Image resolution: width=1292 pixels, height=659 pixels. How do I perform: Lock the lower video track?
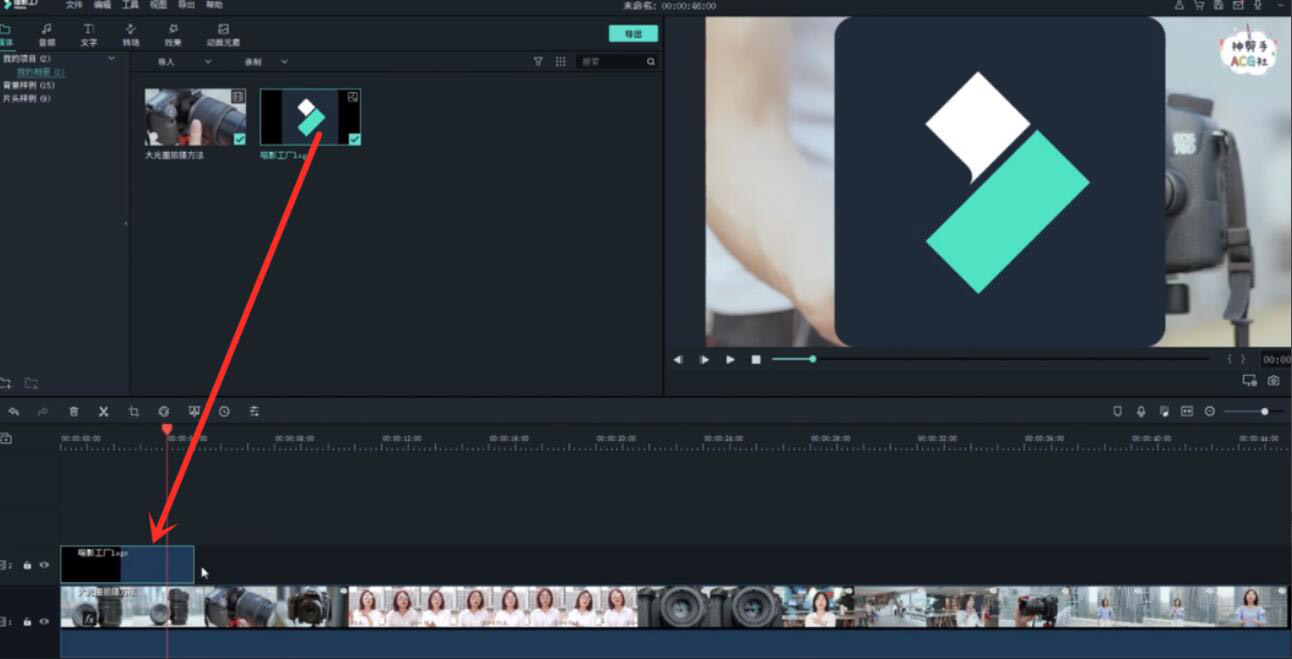[27, 622]
